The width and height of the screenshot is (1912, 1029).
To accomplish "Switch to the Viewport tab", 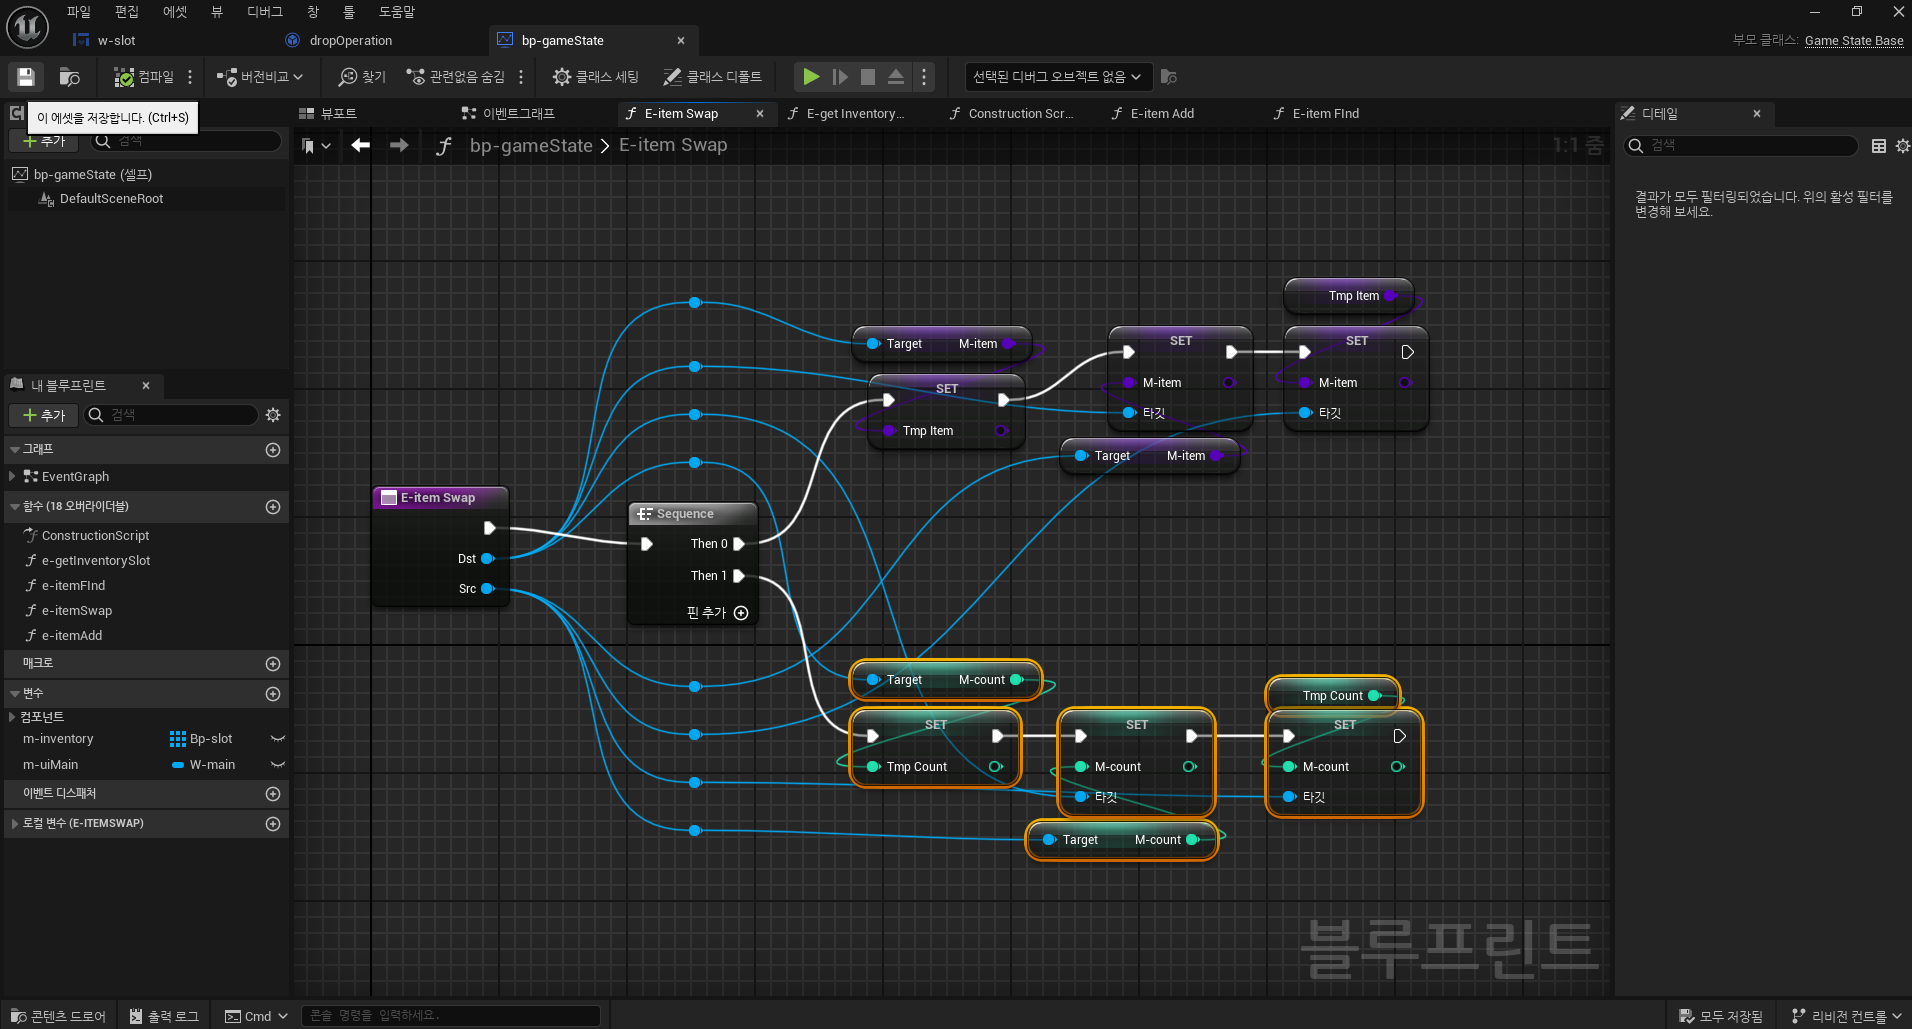I will point(328,114).
